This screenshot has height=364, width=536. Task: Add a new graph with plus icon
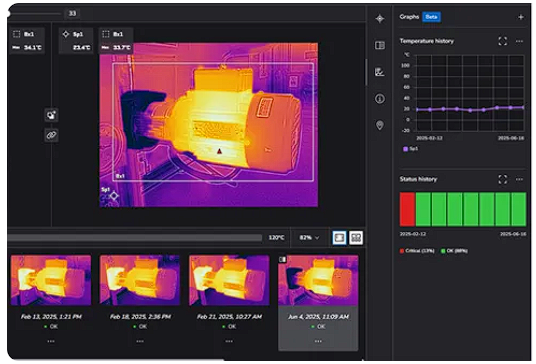point(521,17)
